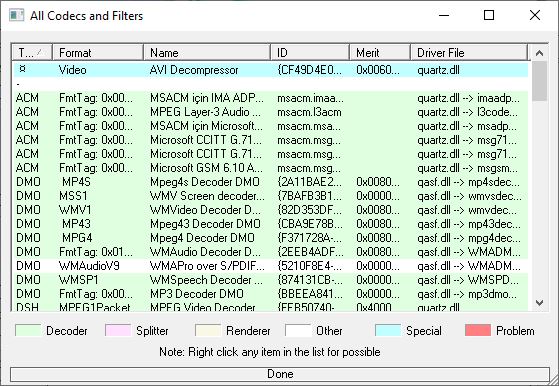The height and width of the screenshot is (386, 559).
Task: Select the Mpeg4 Decoder DMO row
Action: click(x=271, y=238)
